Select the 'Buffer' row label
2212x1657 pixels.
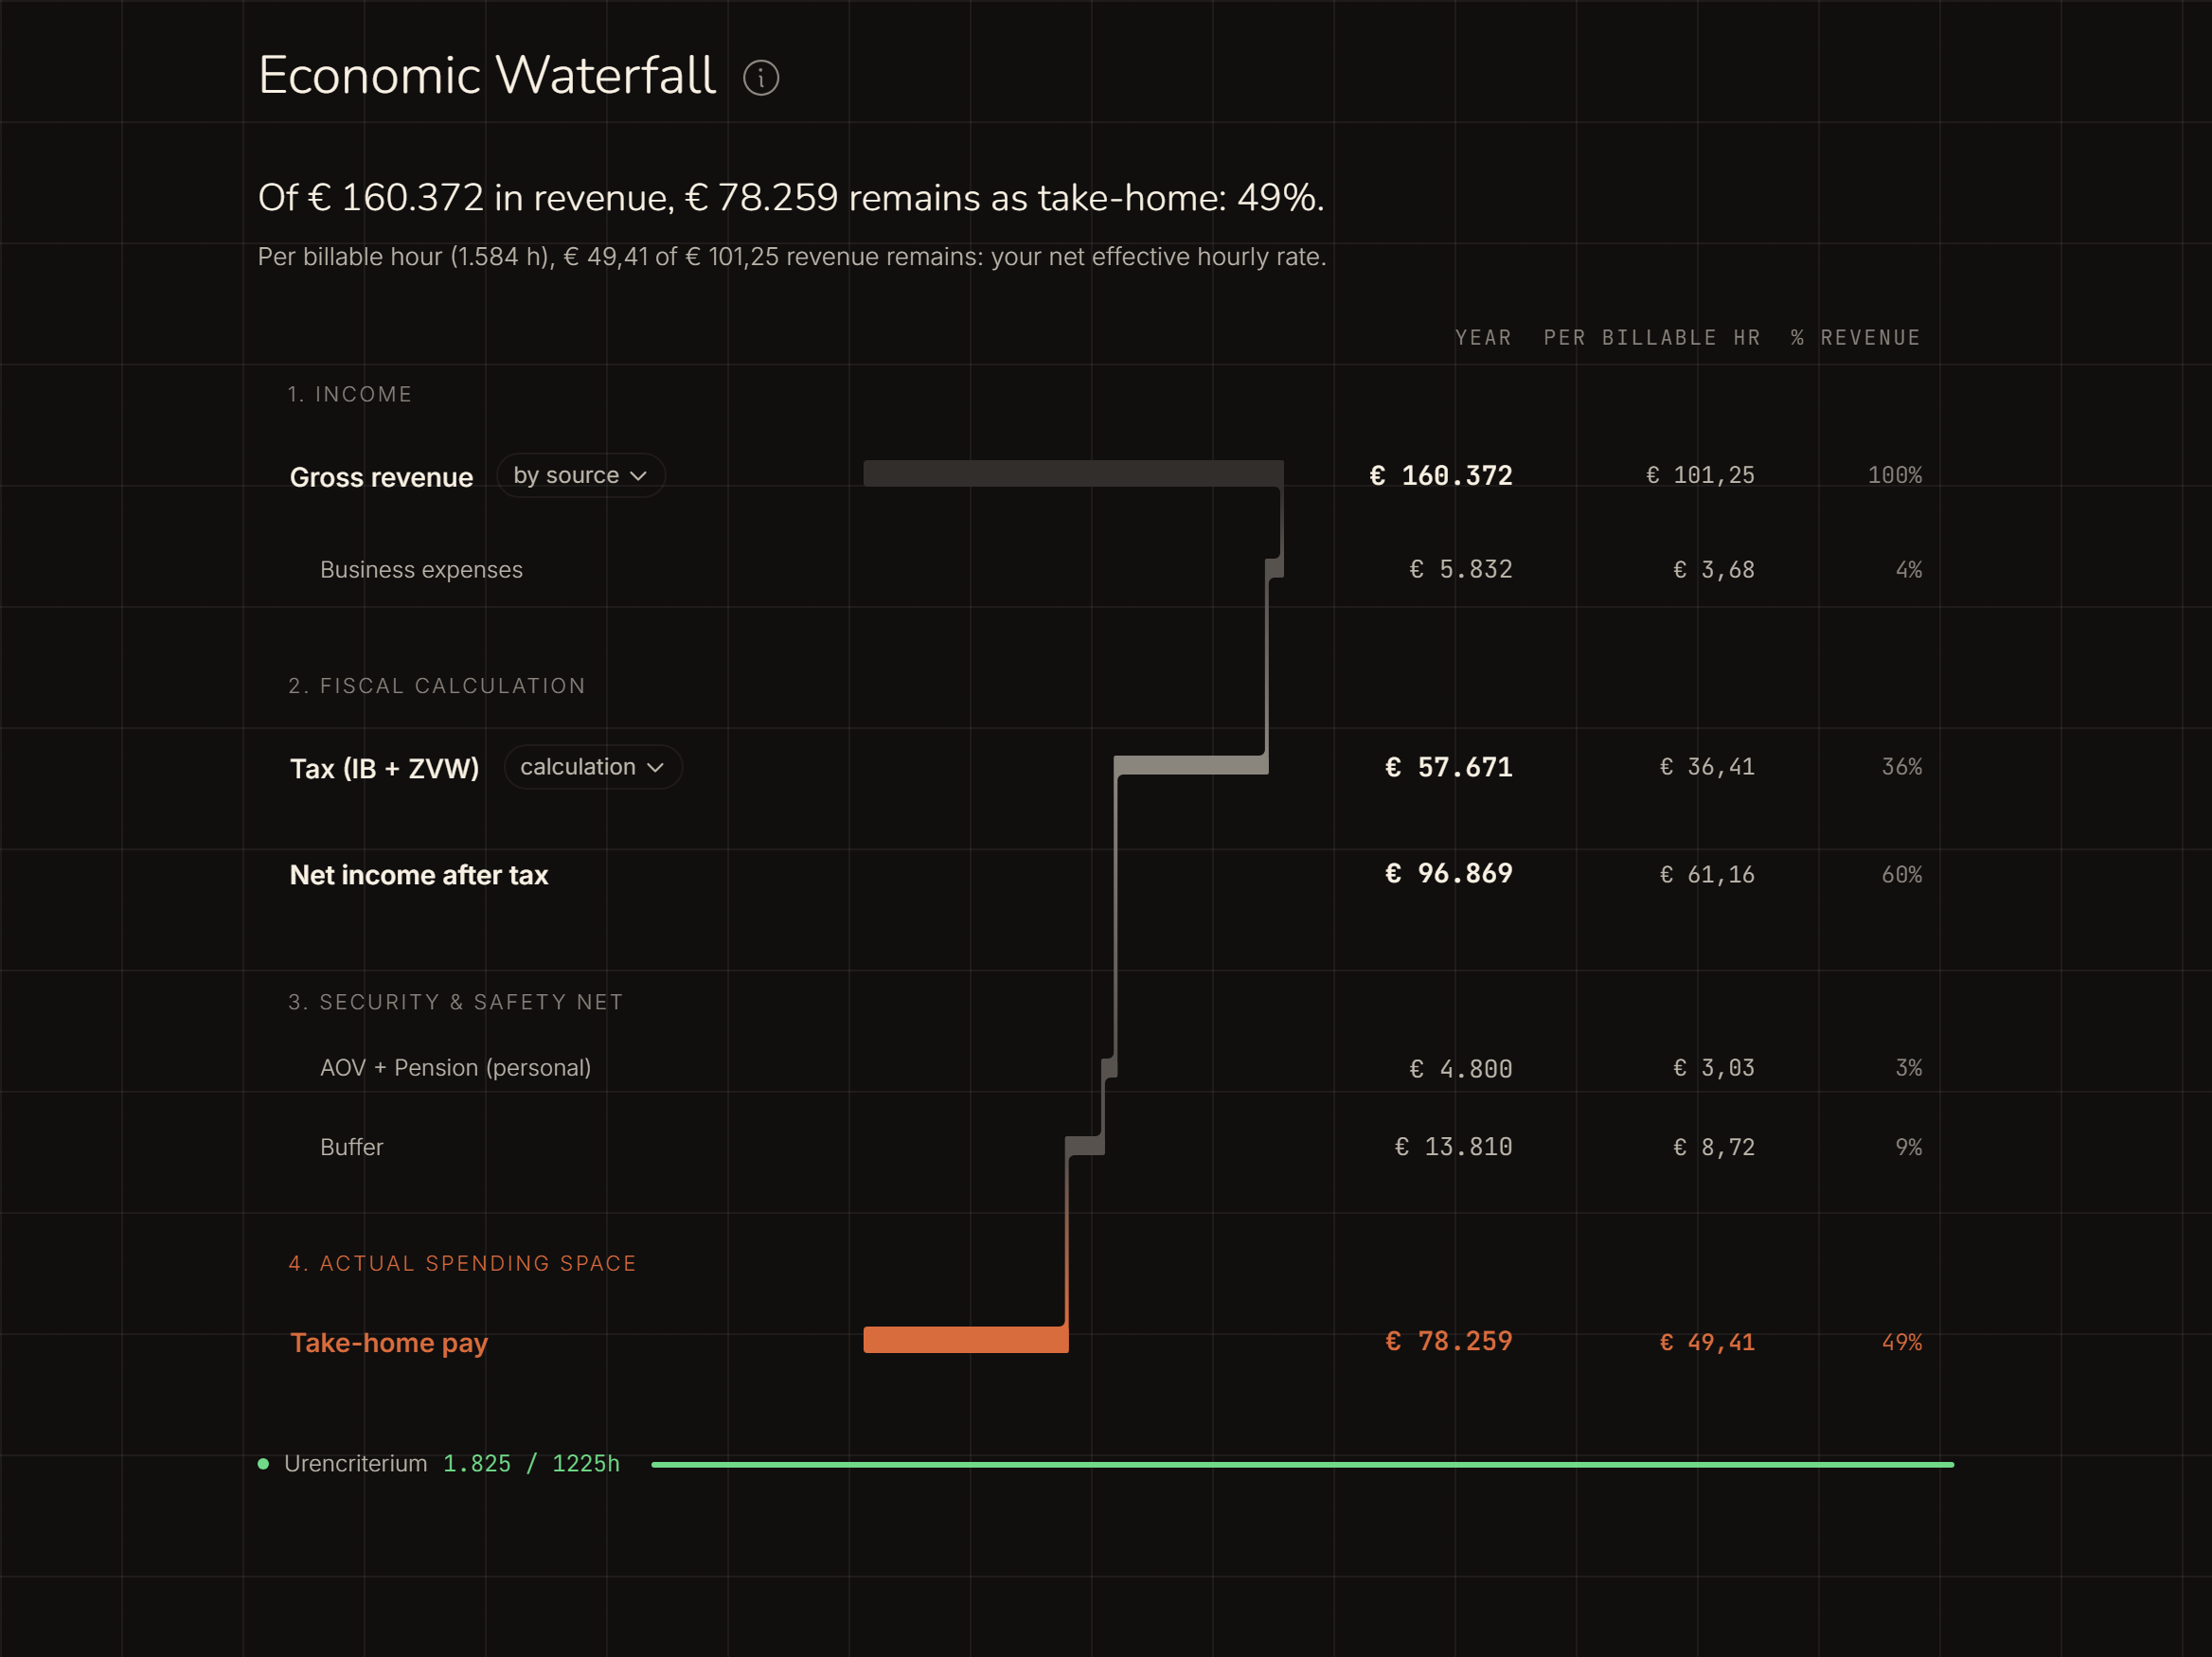click(x=351, y=1147)
